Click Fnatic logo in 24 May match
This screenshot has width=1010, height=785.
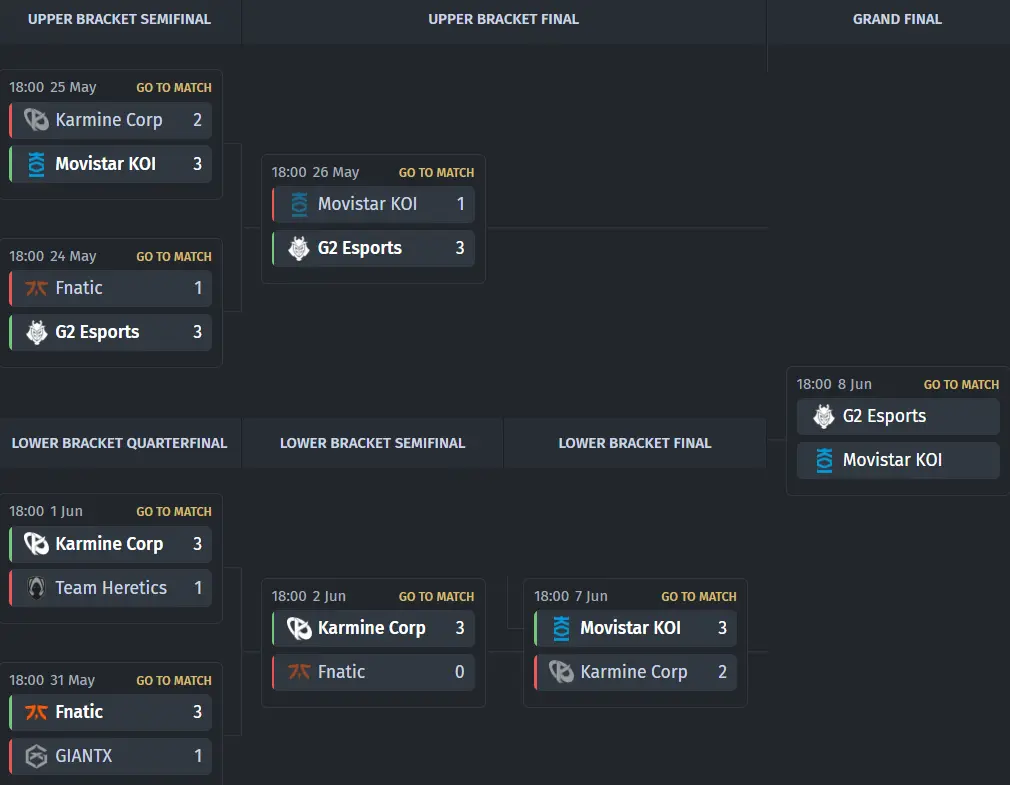click(36, 288)
